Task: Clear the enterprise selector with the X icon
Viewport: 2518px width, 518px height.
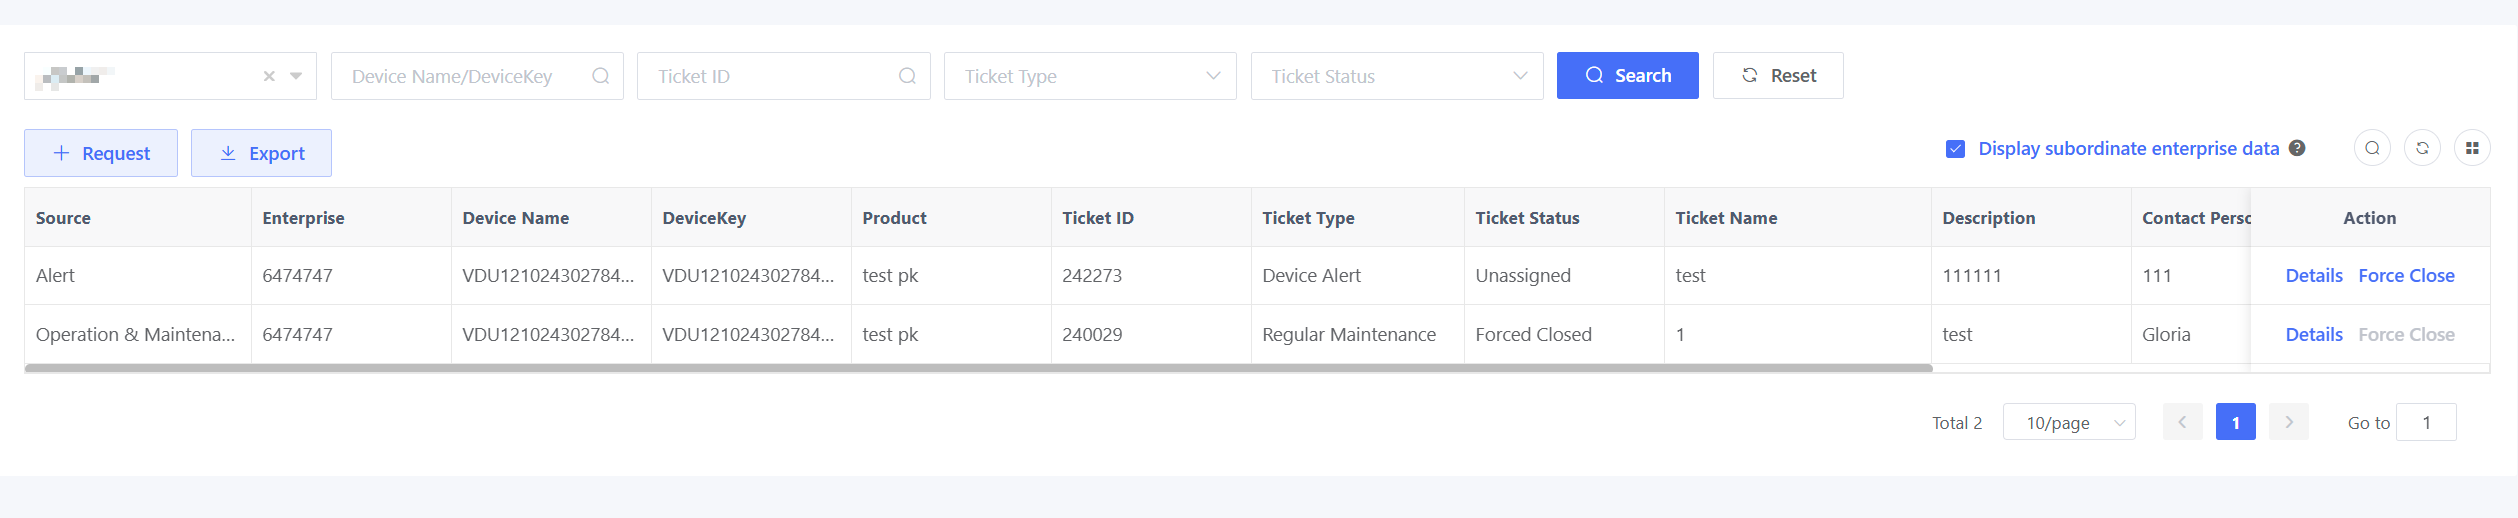Action: 269,76
